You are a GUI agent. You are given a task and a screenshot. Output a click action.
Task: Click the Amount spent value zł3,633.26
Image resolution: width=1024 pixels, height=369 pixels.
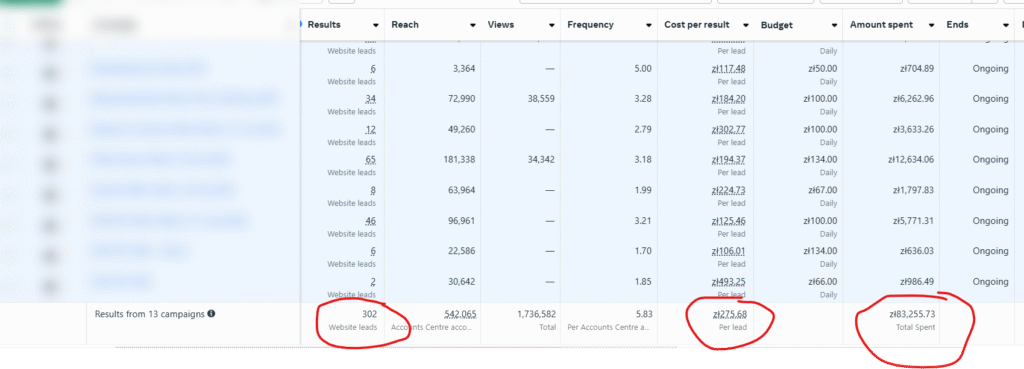click(x=914, y=129)
